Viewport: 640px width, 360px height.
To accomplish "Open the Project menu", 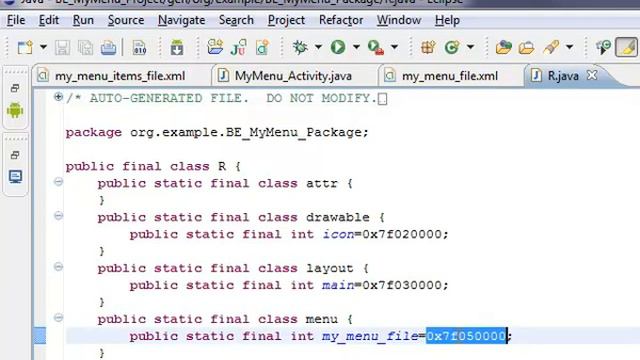I will (x=286, y=20).
